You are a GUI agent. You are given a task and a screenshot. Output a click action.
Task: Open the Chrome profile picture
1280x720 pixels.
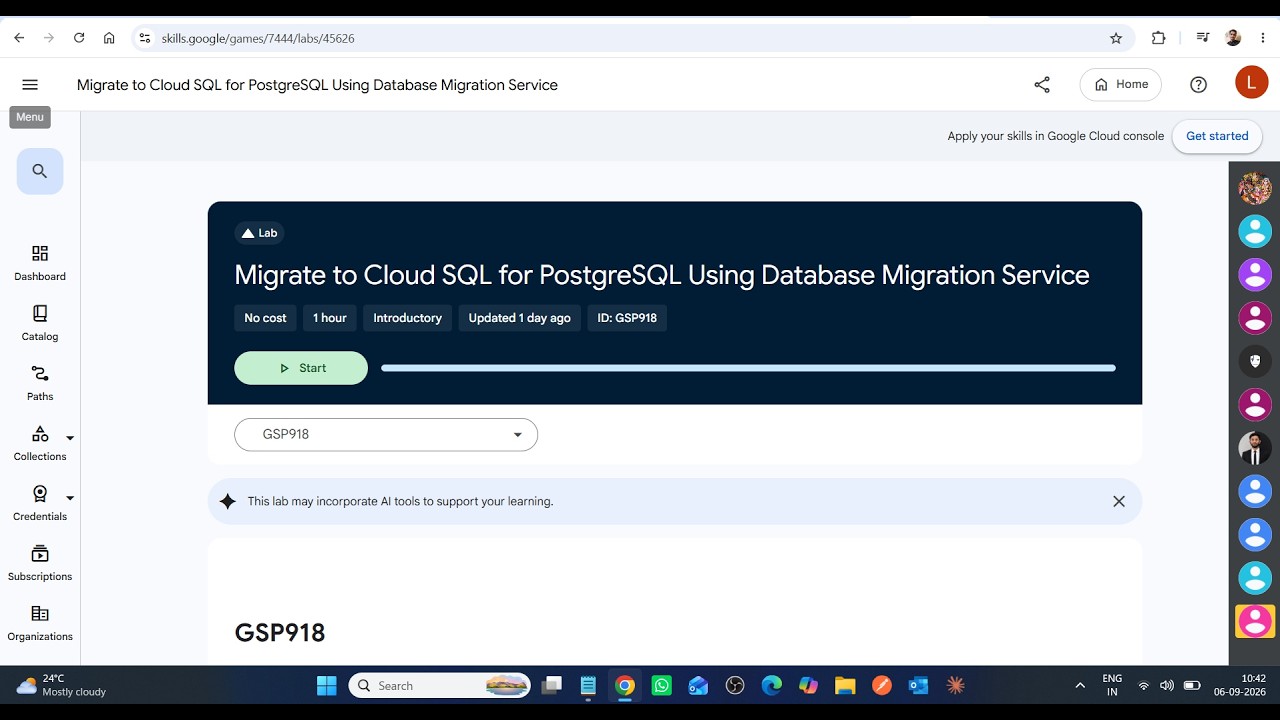[1233, 38]
